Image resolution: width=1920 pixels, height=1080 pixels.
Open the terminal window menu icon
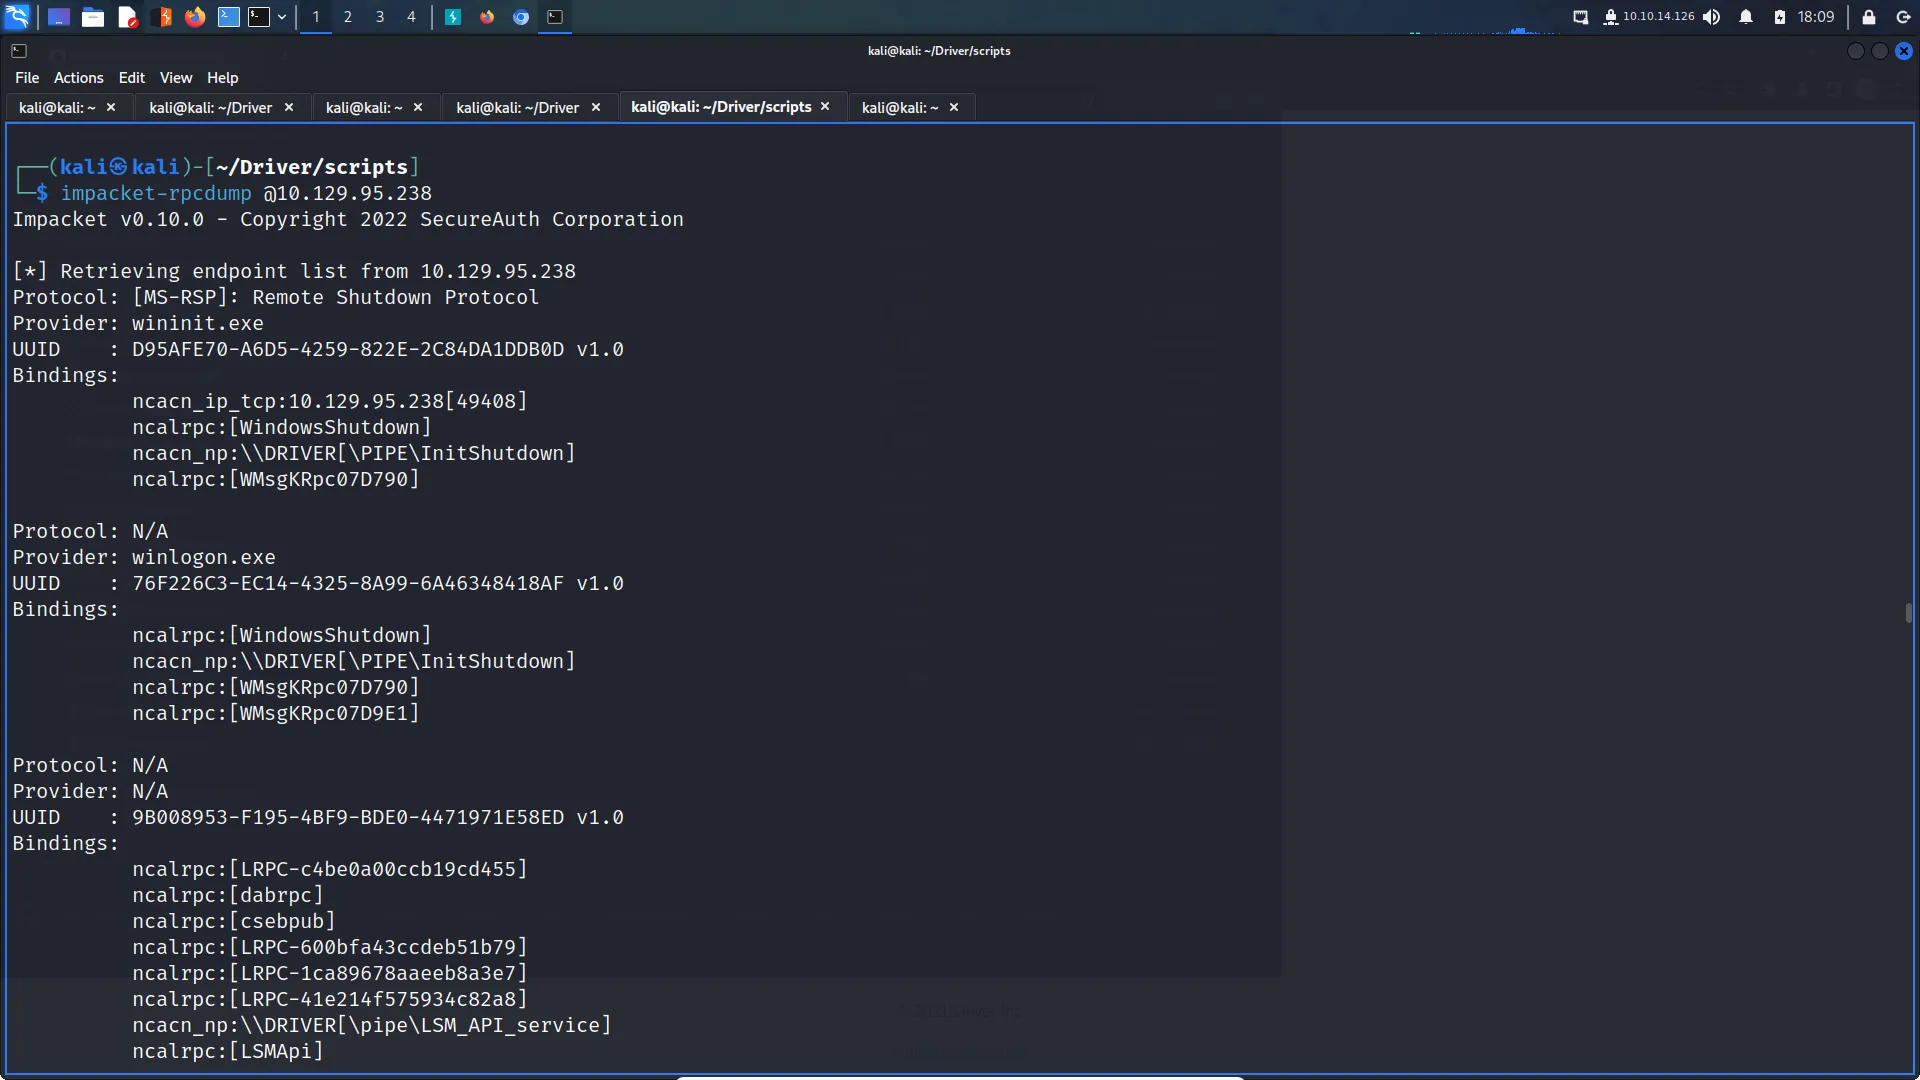(19, 51)
